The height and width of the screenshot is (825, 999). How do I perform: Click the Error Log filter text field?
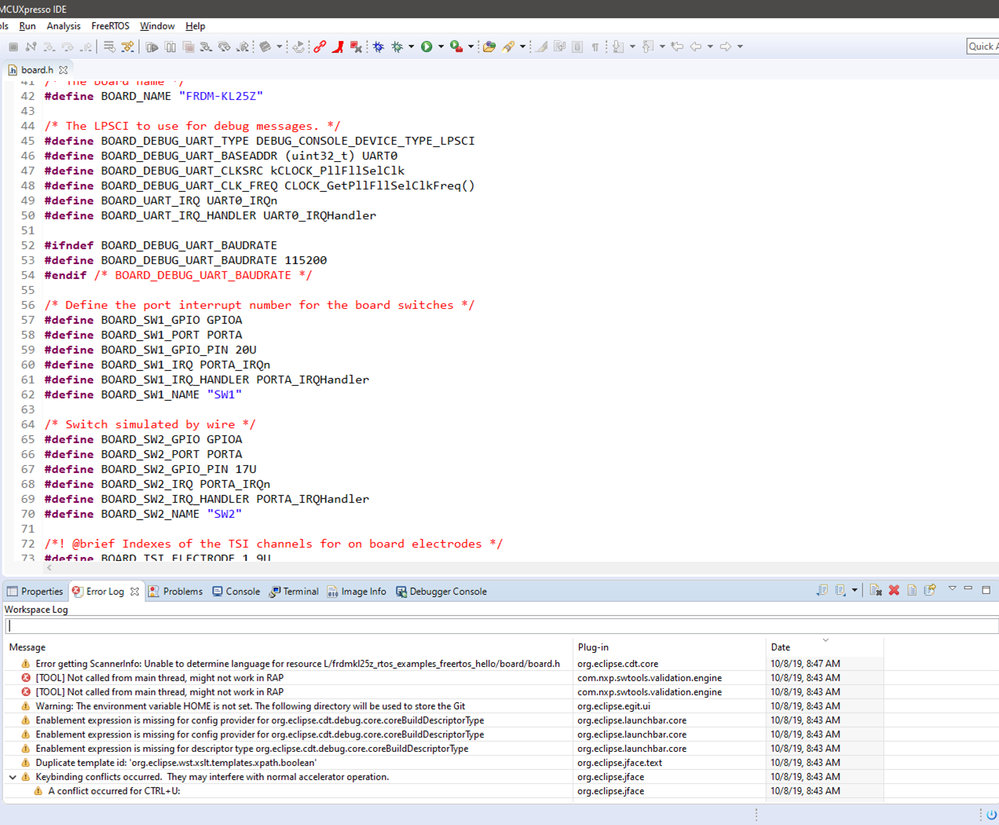[x=502, y=626]
